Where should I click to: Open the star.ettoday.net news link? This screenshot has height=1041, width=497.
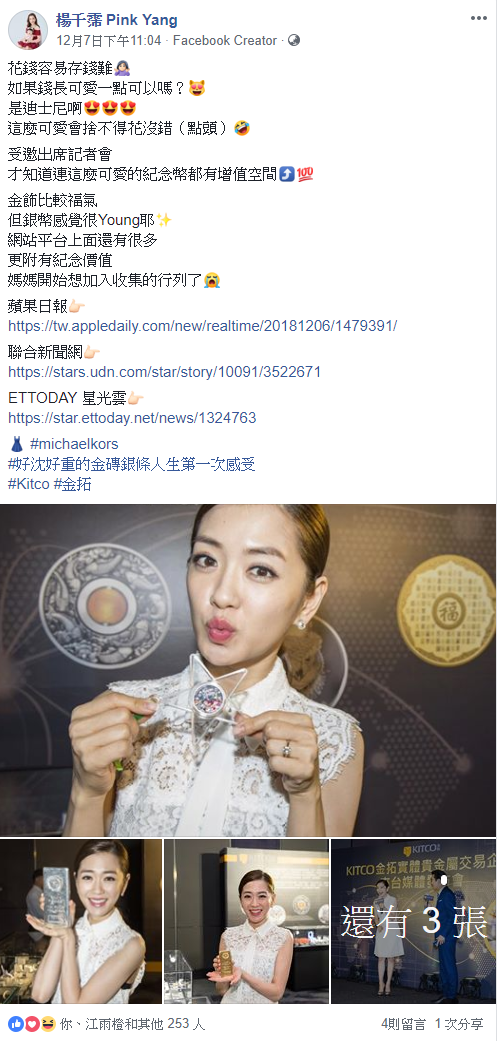point(132,418)
